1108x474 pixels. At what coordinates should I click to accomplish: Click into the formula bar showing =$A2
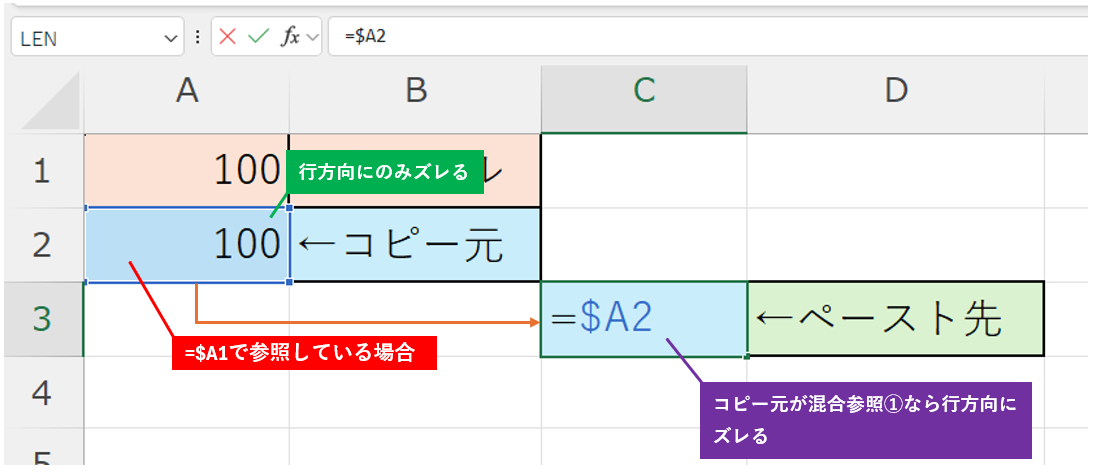(700, 37)
